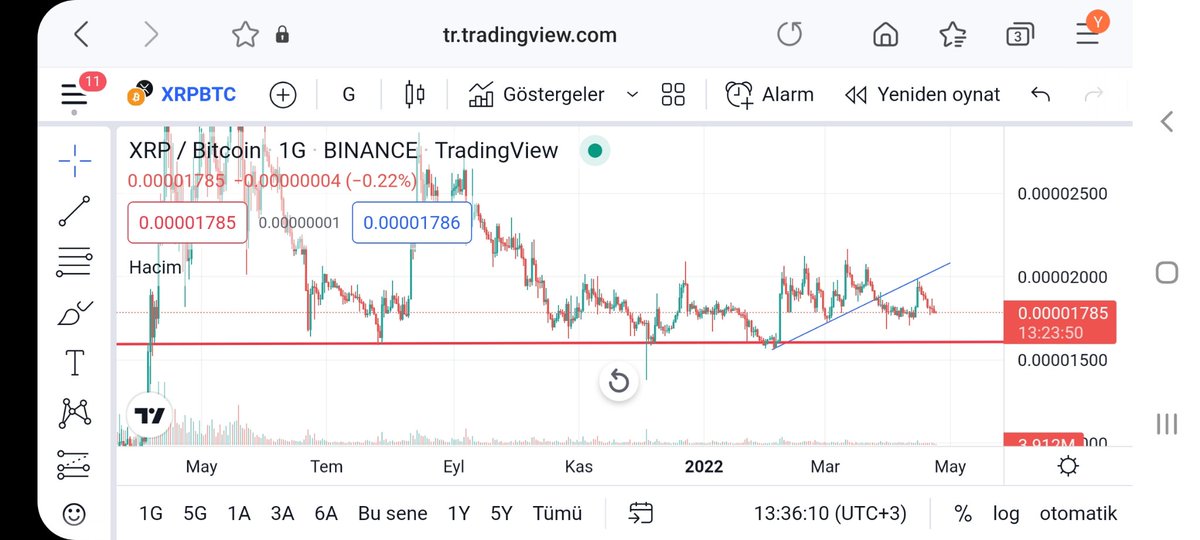Open Göstergeler indicators dialog
The width and height of the screenshot is (1200, 540).
(537, 95)
